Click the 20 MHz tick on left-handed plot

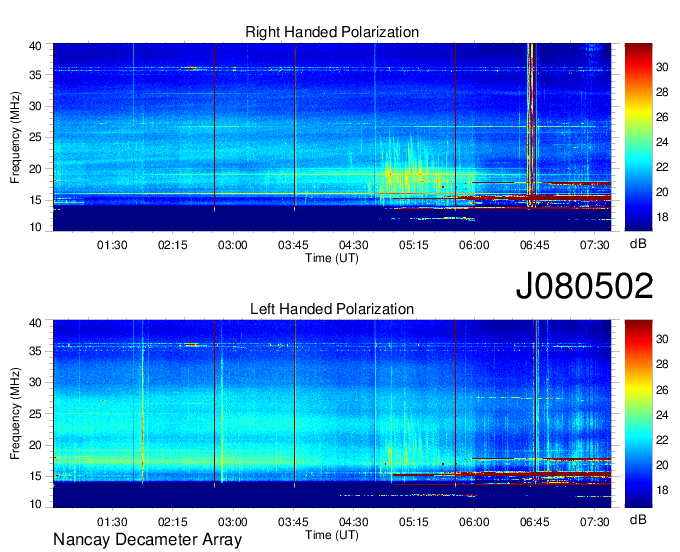coord(36,445)
